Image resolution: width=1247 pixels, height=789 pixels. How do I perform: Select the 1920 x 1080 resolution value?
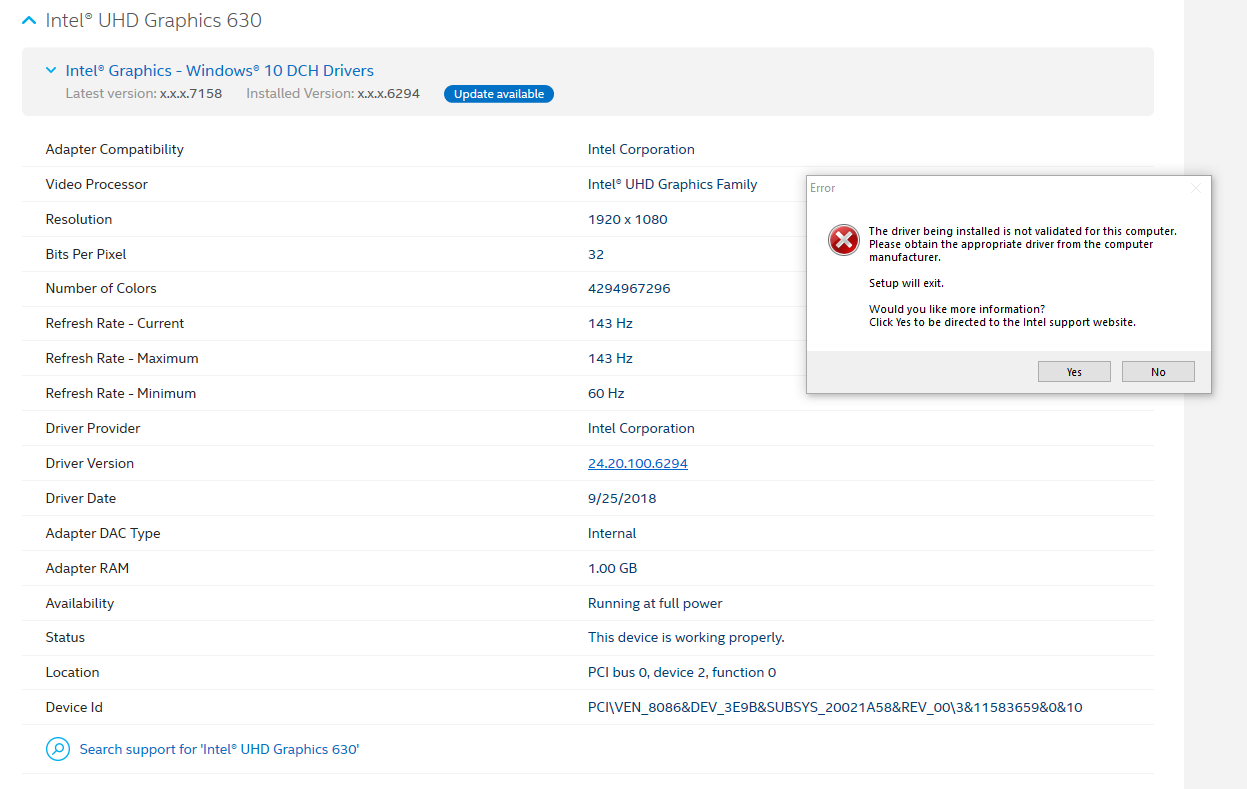[628, 219]
